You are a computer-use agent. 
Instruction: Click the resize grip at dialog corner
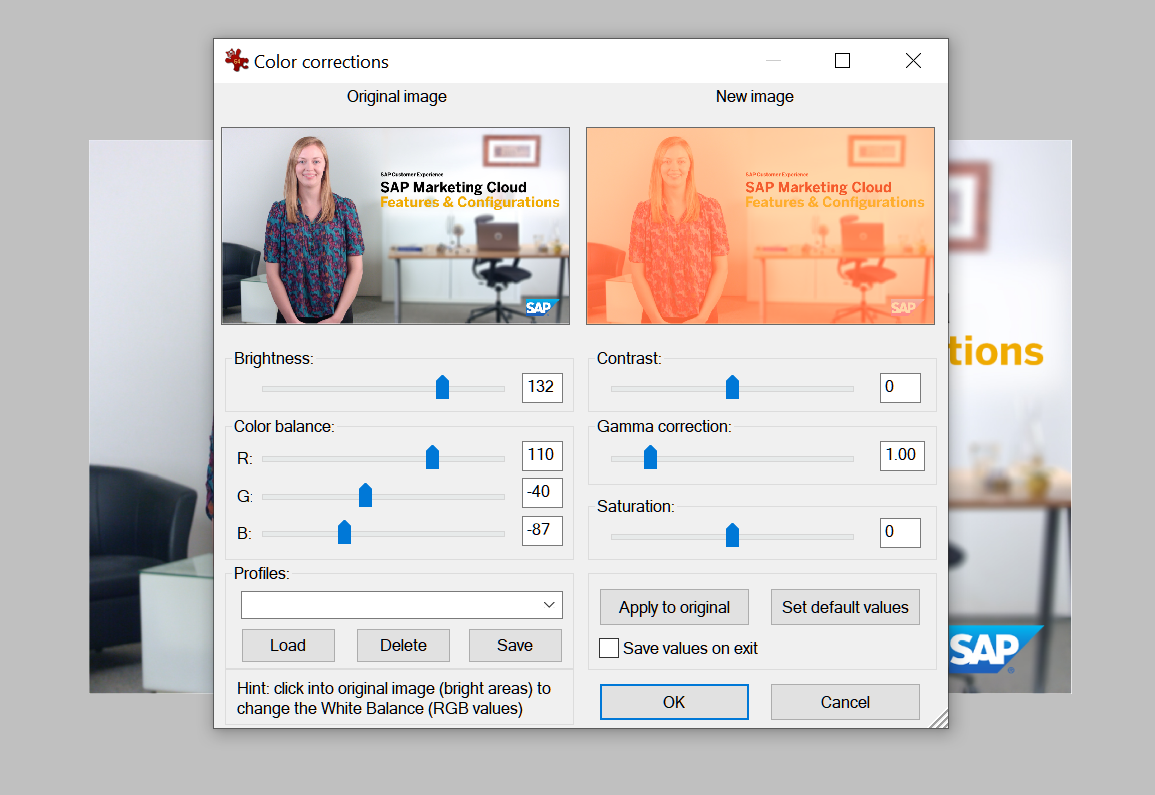[x=939, y=719]
